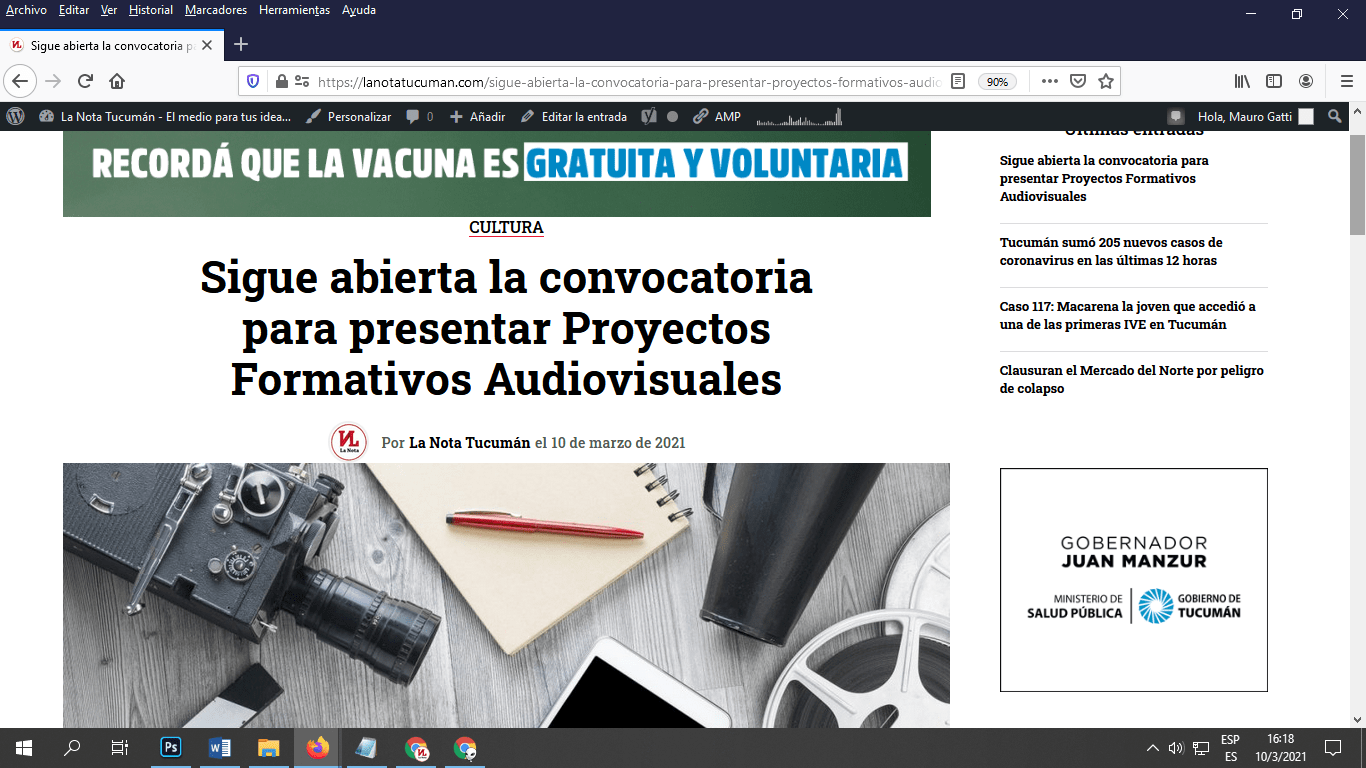The width and height of the screenshot is (1366, 768).
Task: Open the Archivo menu
Action: [x=26, y=10]
